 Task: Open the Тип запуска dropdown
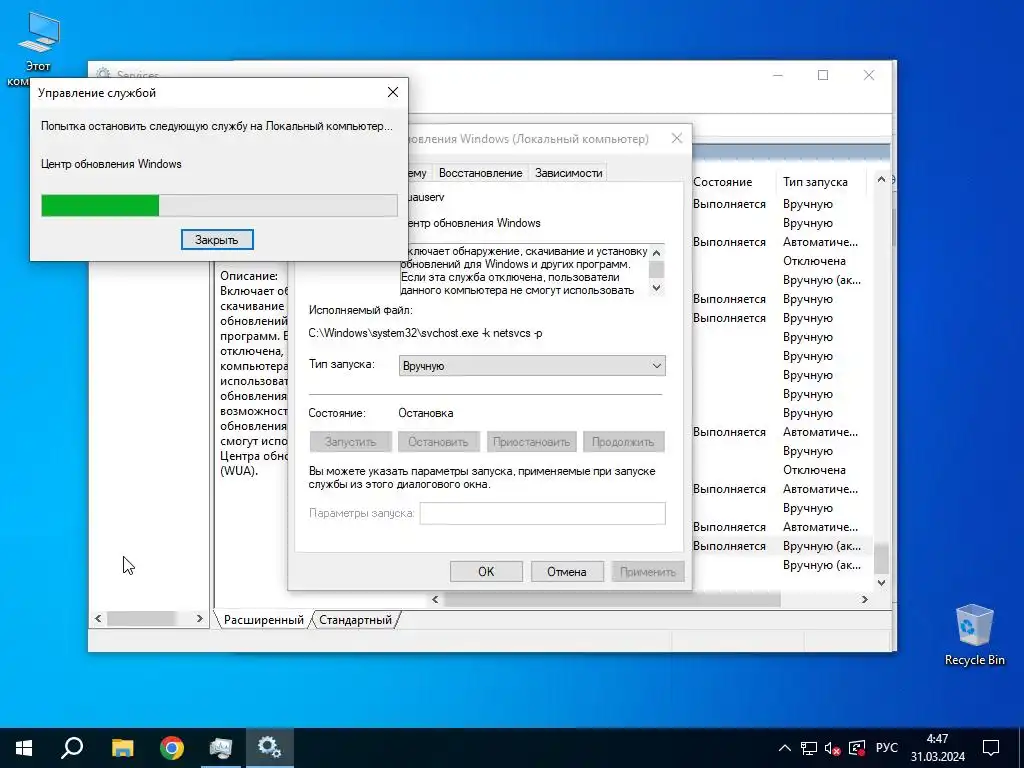(532, 366)
